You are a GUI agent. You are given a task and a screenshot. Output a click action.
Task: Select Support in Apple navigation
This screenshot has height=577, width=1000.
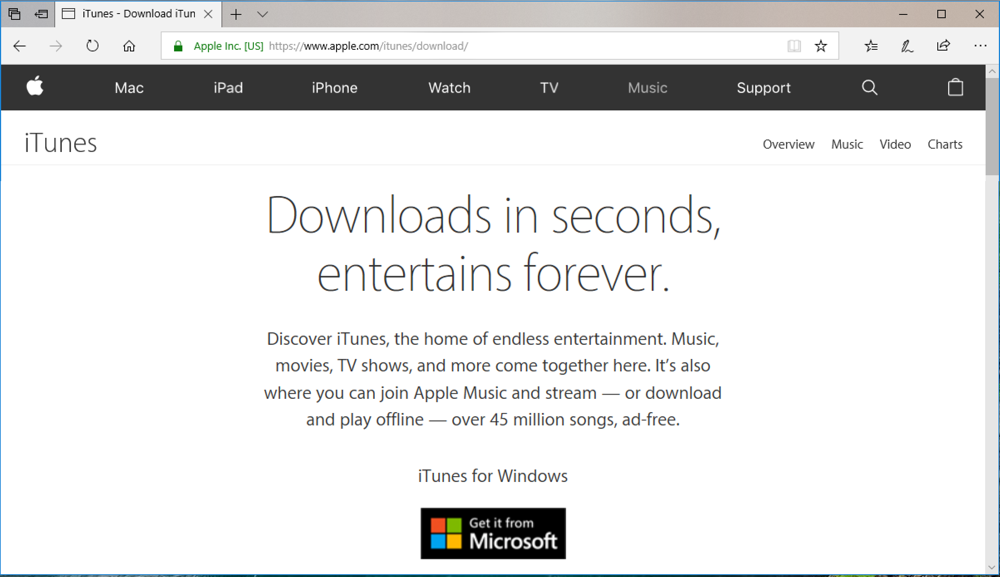pos(763,88)
